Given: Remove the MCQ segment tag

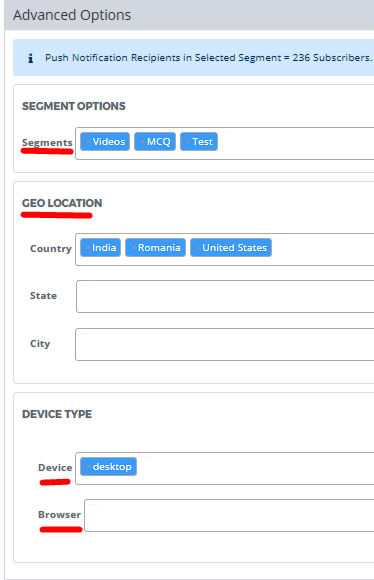Looking at the screenshot, I should coord(142,142).
